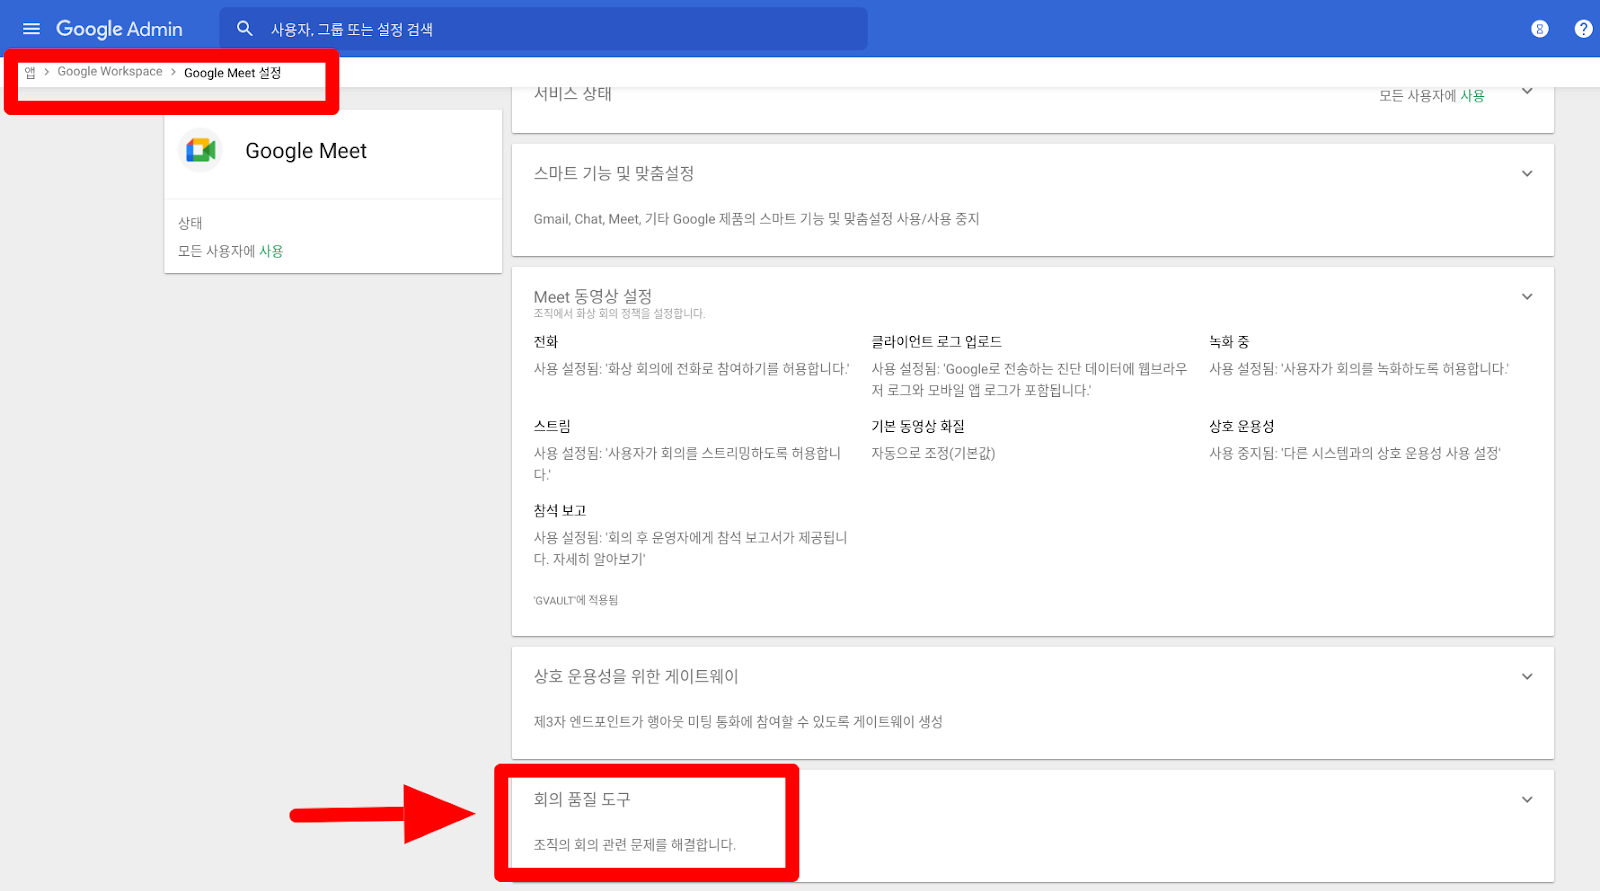Go to Google Workspace breadcrumb
The height and width of the screenshot is (891, 1600).
(110, 72)
